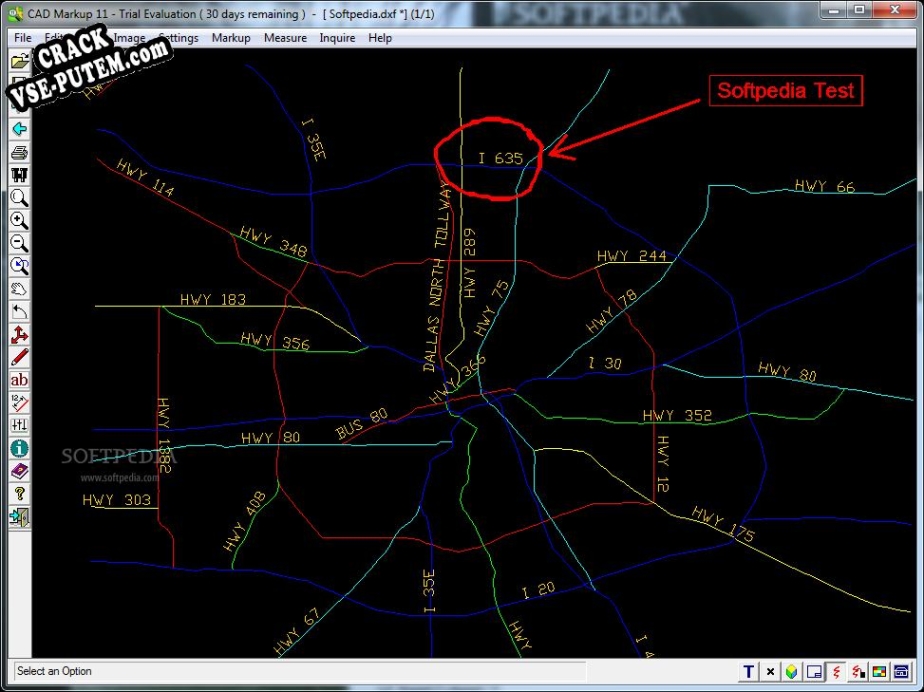Zoom out with the minus magnifier icon
The image size is (924, 692).
(19, 243)
